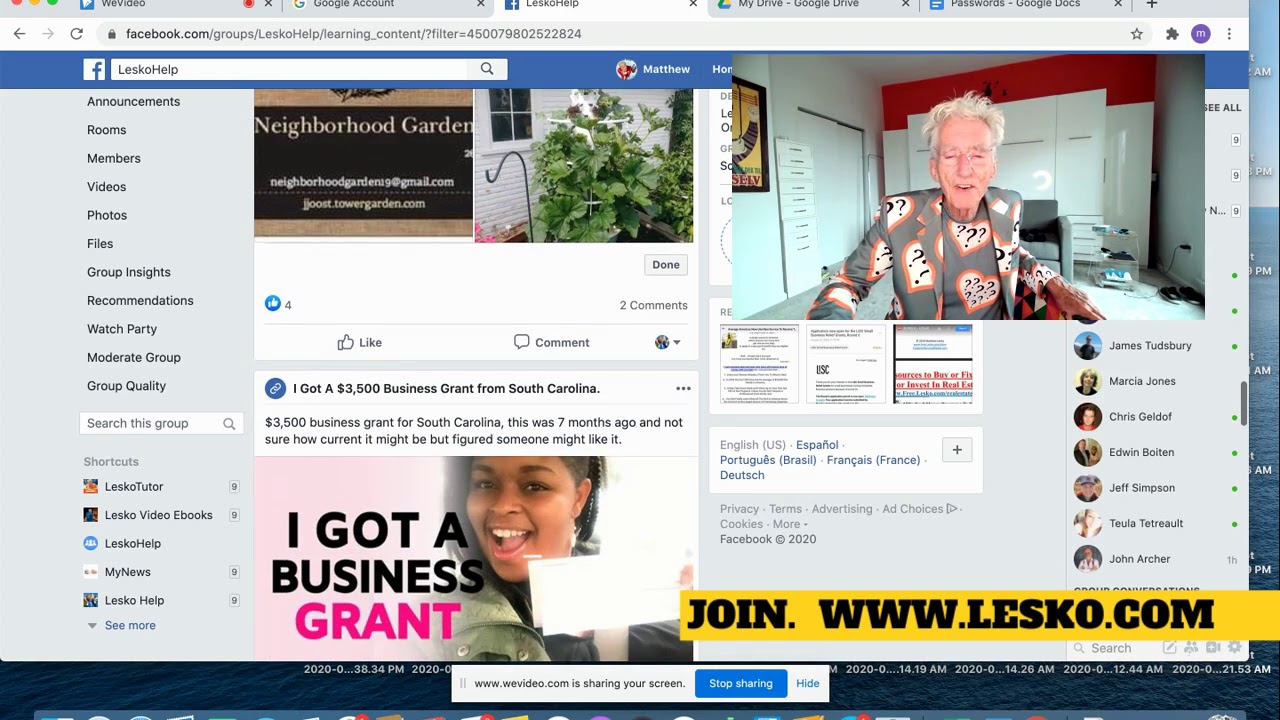Open Files in group sidebar

100,244
